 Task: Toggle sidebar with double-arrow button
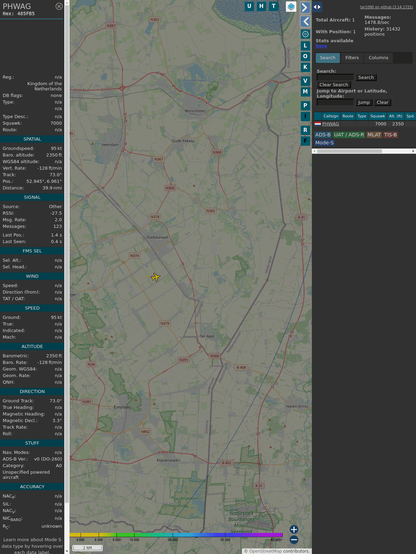[317, 7]
